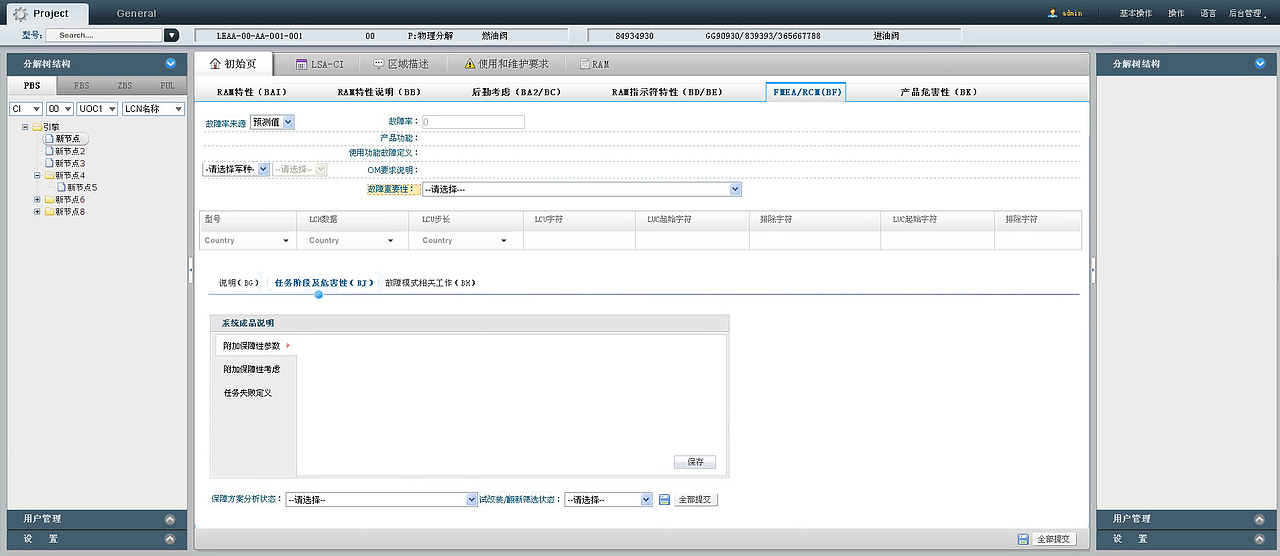This screenshot has height=556, width=1280.
Task: Expand the 新节点6 tree node
Action: tap(37, 199)
